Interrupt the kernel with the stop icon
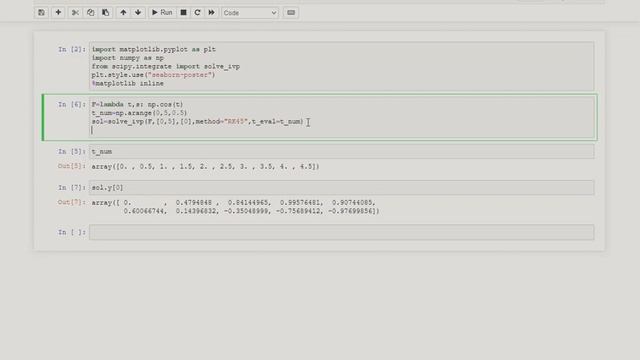This screenshot has width=640, height=360. [x=184, y=13]
